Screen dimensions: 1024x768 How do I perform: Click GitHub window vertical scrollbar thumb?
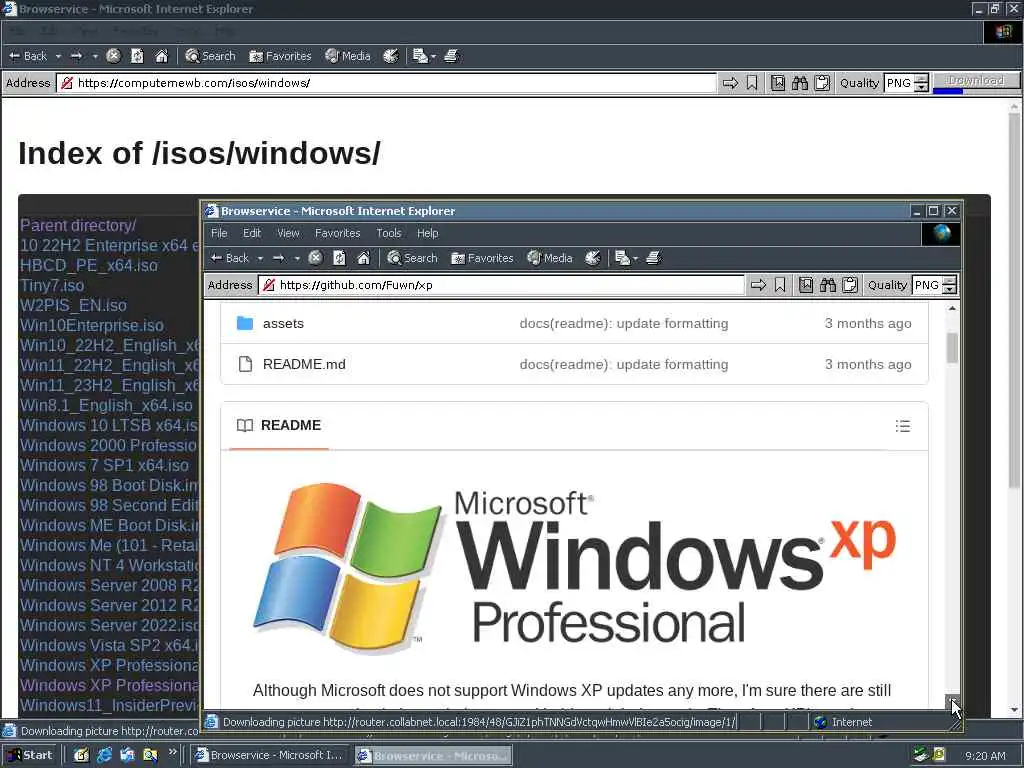pyautogui.click(x=952, y=347)
